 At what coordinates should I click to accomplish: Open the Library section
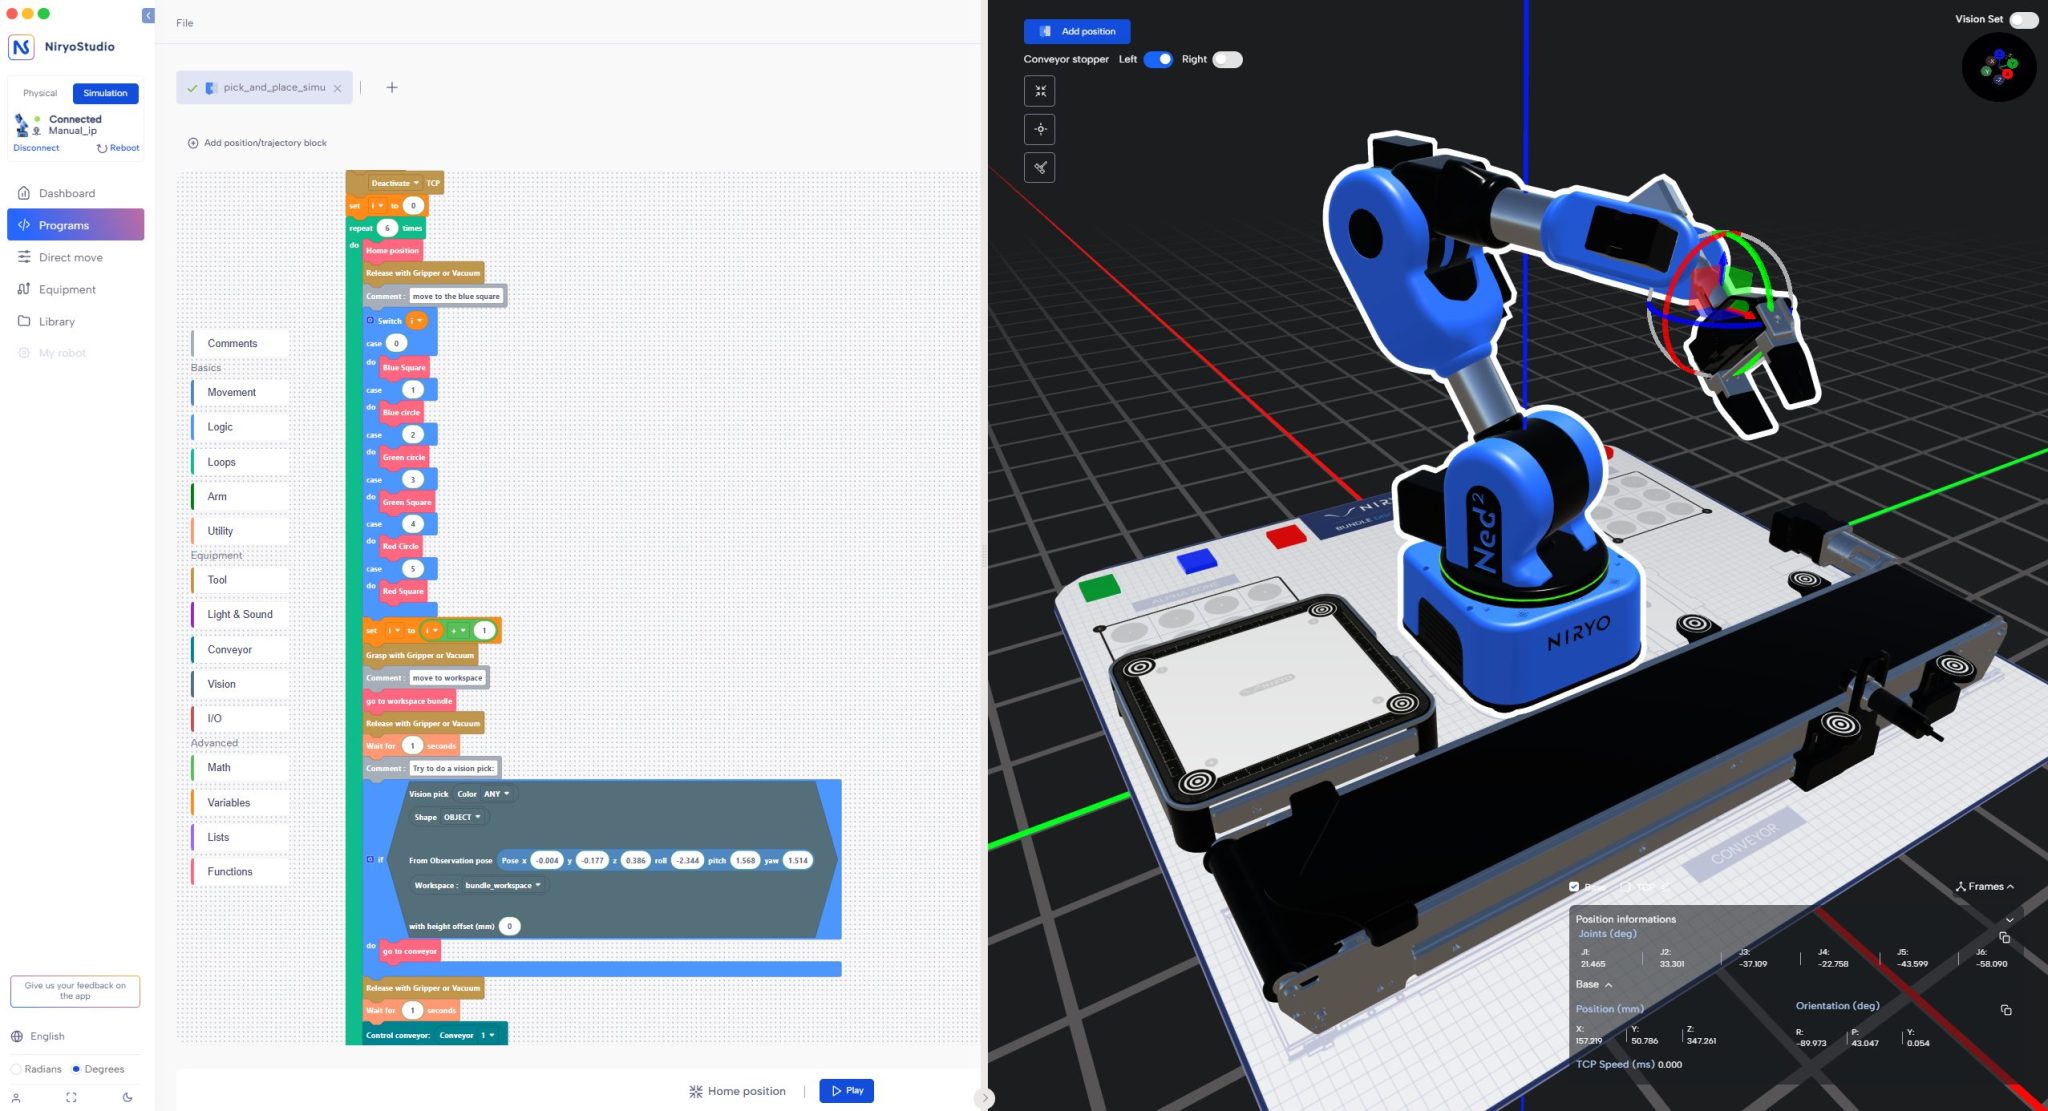tap(57, 321)
